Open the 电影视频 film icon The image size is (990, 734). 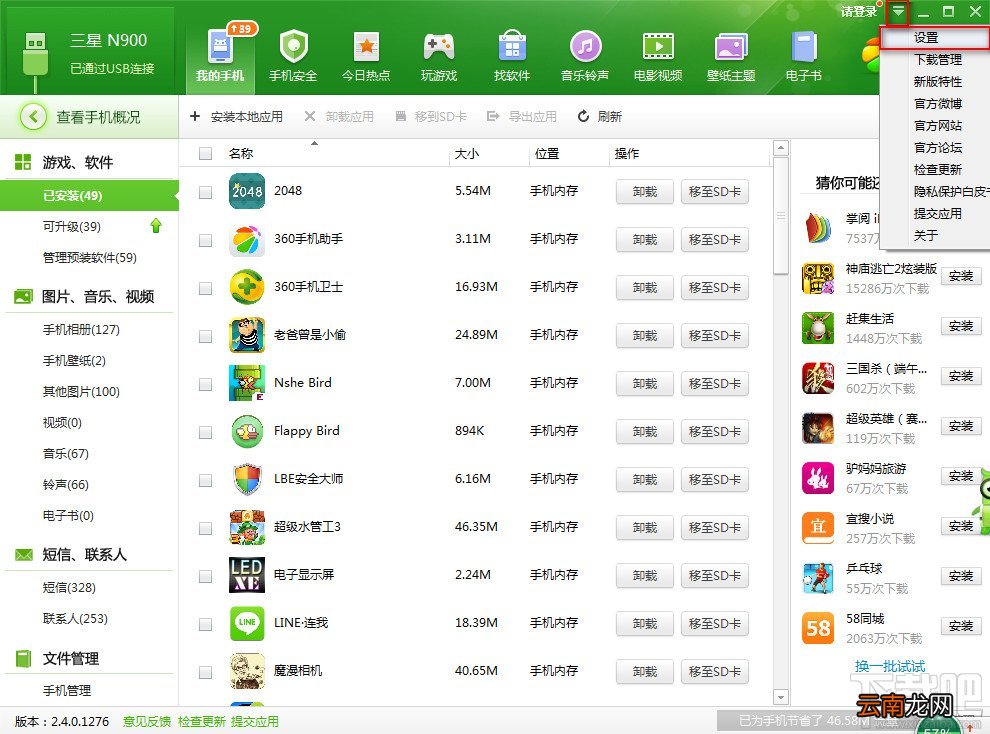pos(658,46)
